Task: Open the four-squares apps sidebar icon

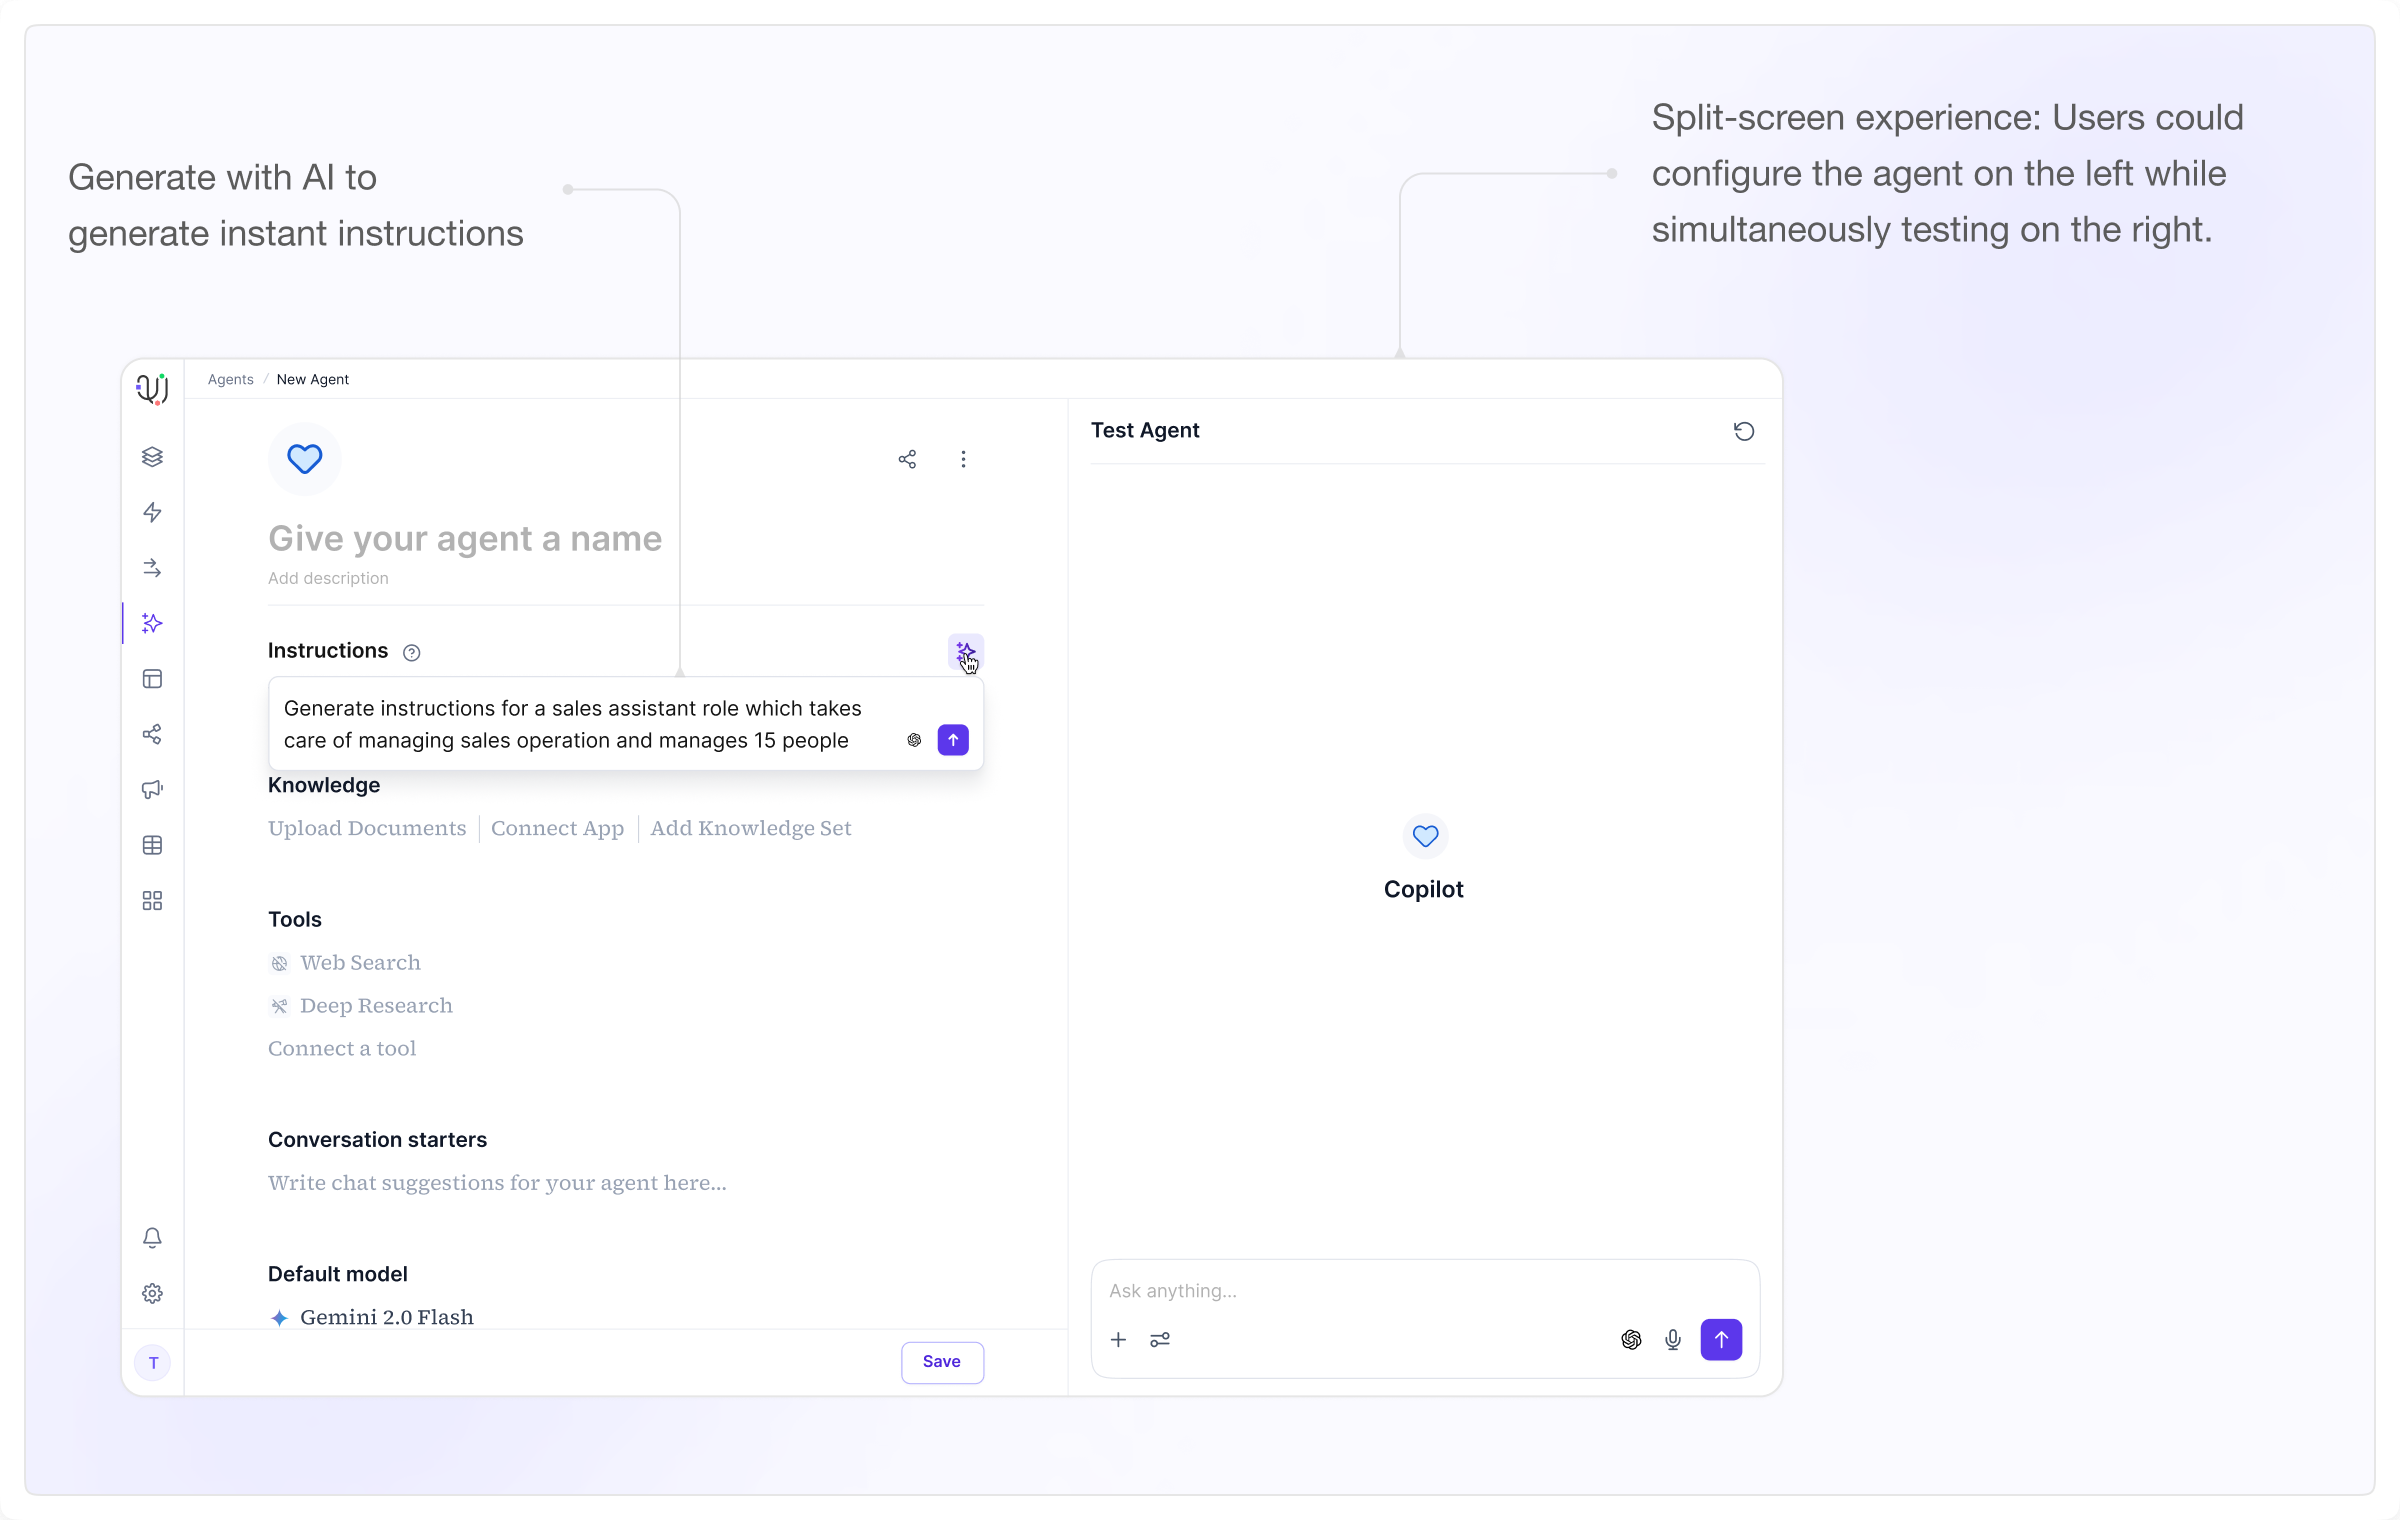Action: [152, 901]
